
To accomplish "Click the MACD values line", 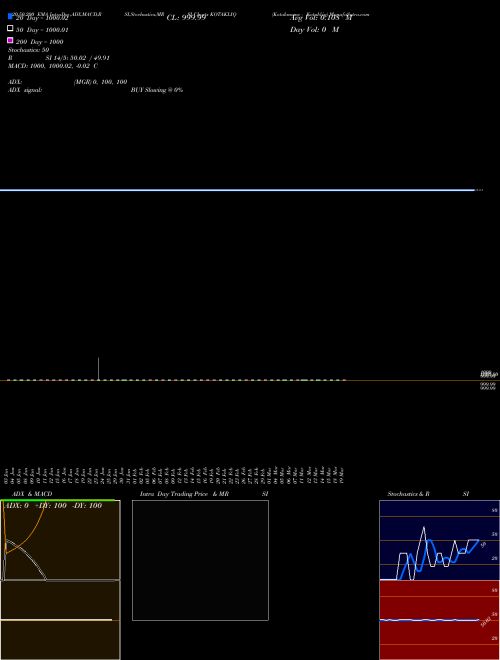I will pyautogui.click(x=53, y=66).
